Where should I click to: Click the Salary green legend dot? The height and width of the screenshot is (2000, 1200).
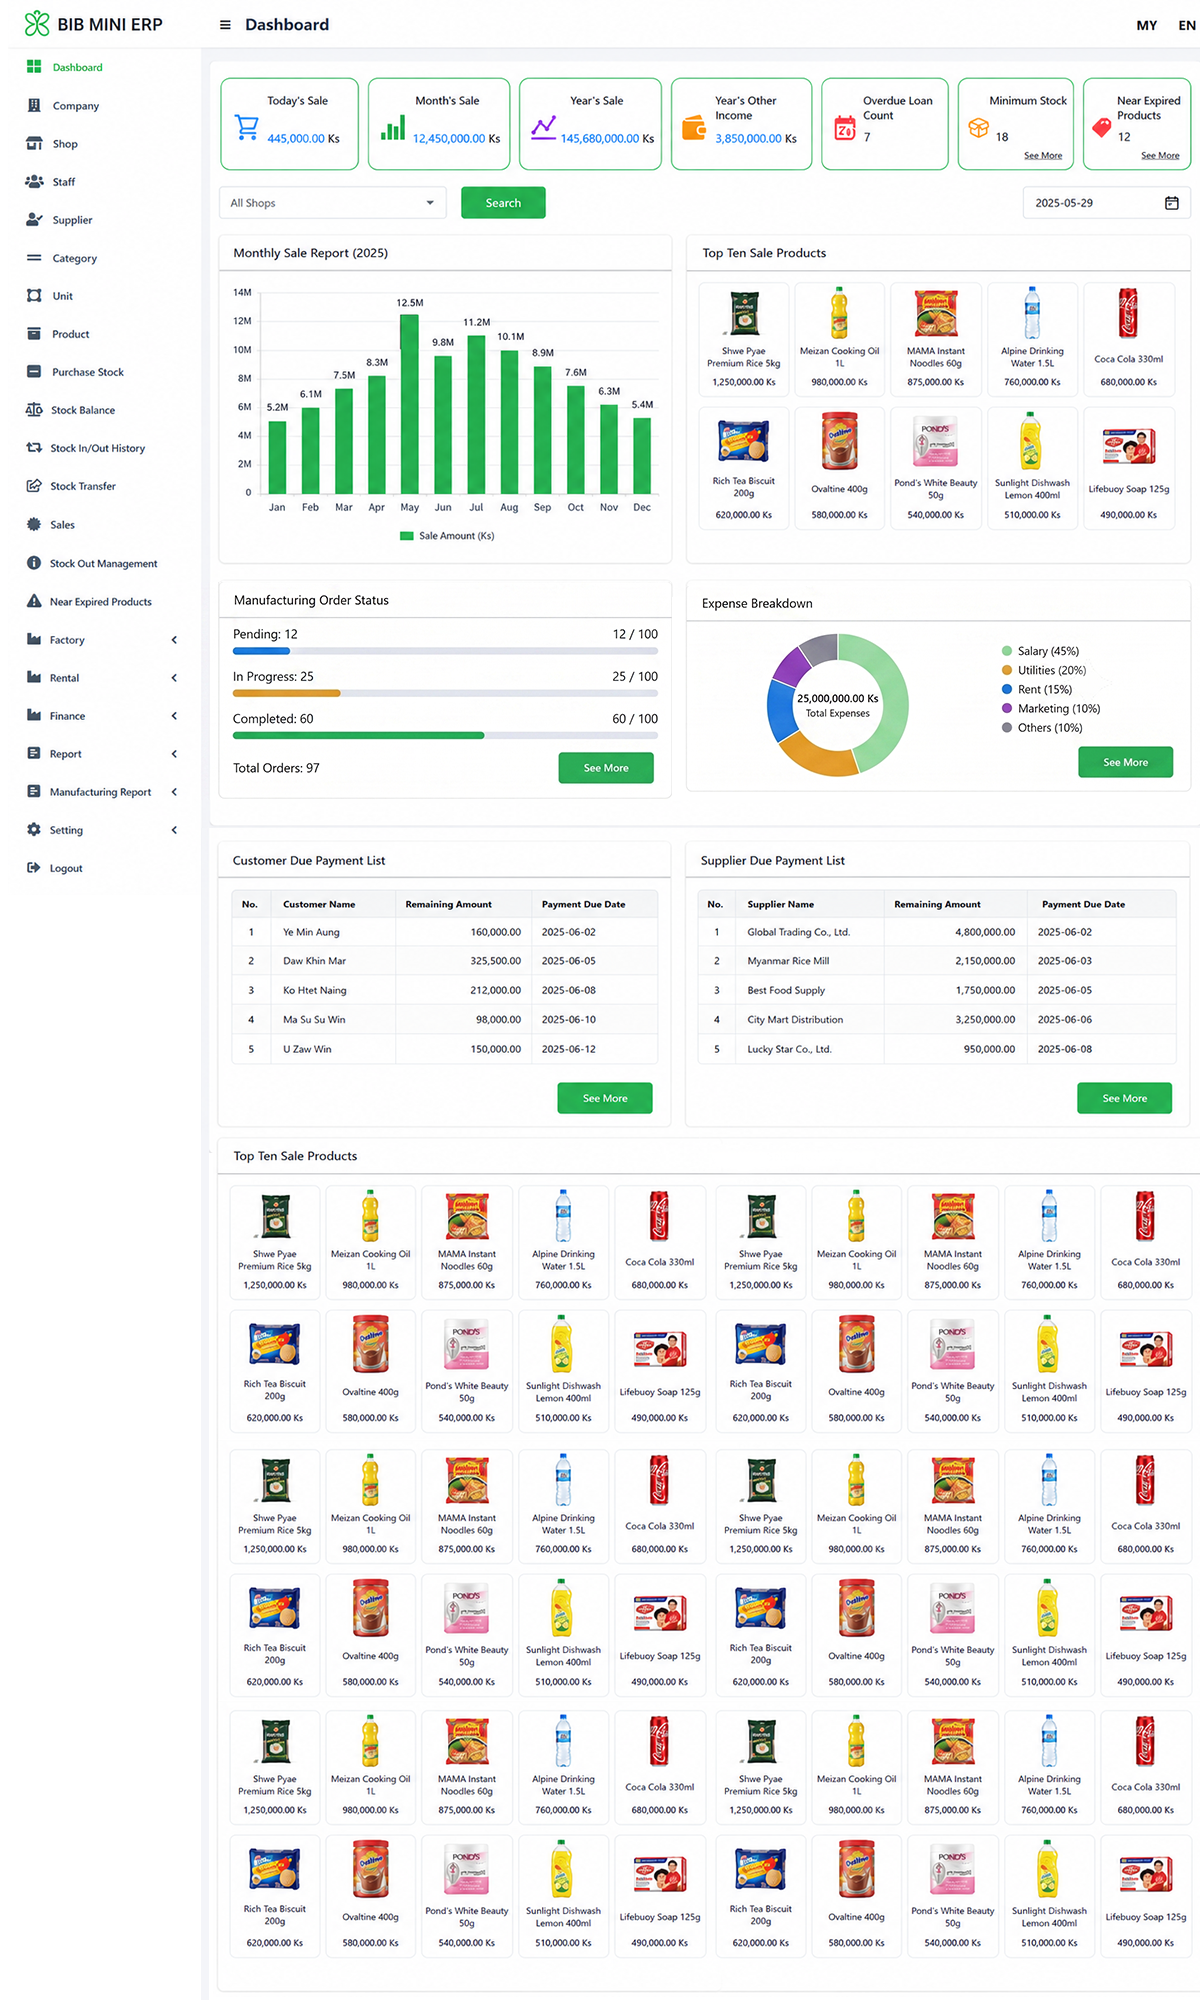point(1007,651)
